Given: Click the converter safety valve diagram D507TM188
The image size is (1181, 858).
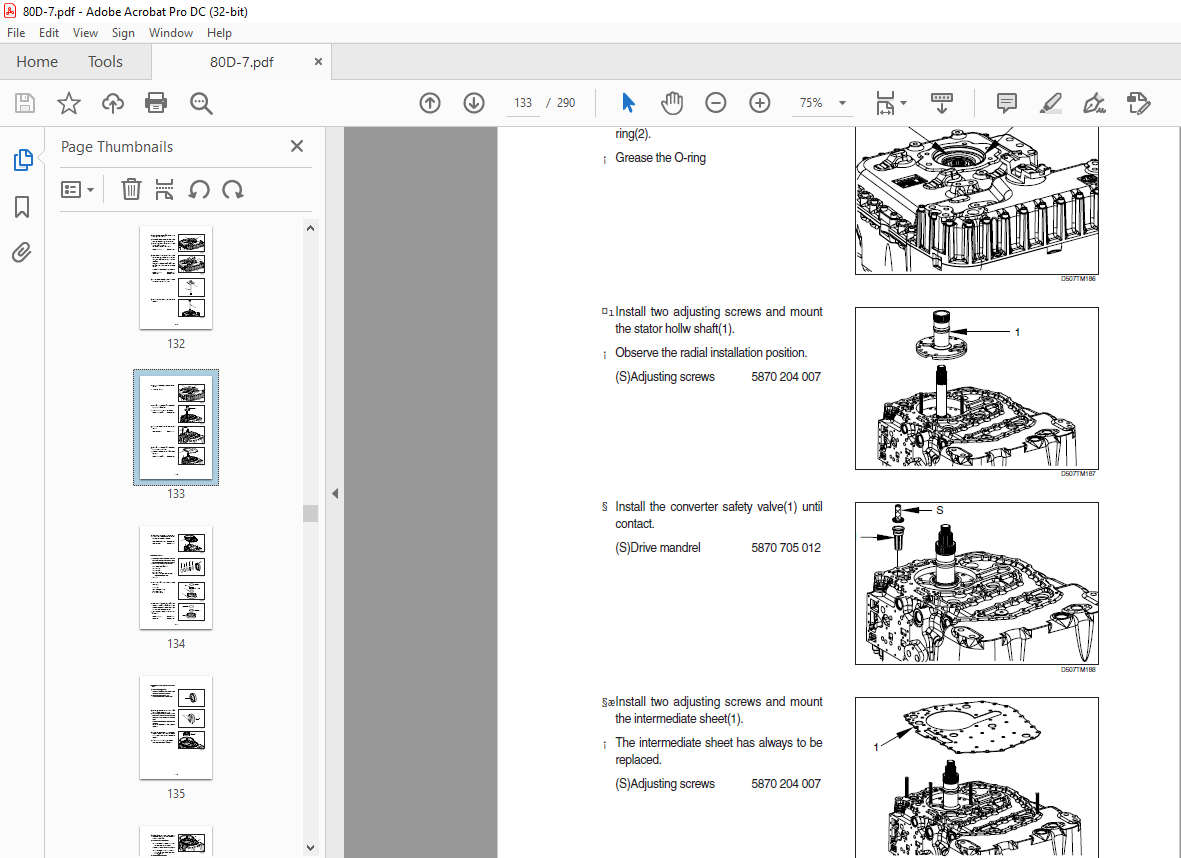Looking at the screenshot, I should click(977, 583).
